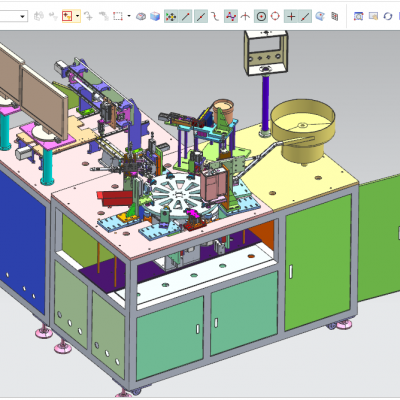
Task: Toggle the Enable Snap Point option
Action: (x=171, y=16)
